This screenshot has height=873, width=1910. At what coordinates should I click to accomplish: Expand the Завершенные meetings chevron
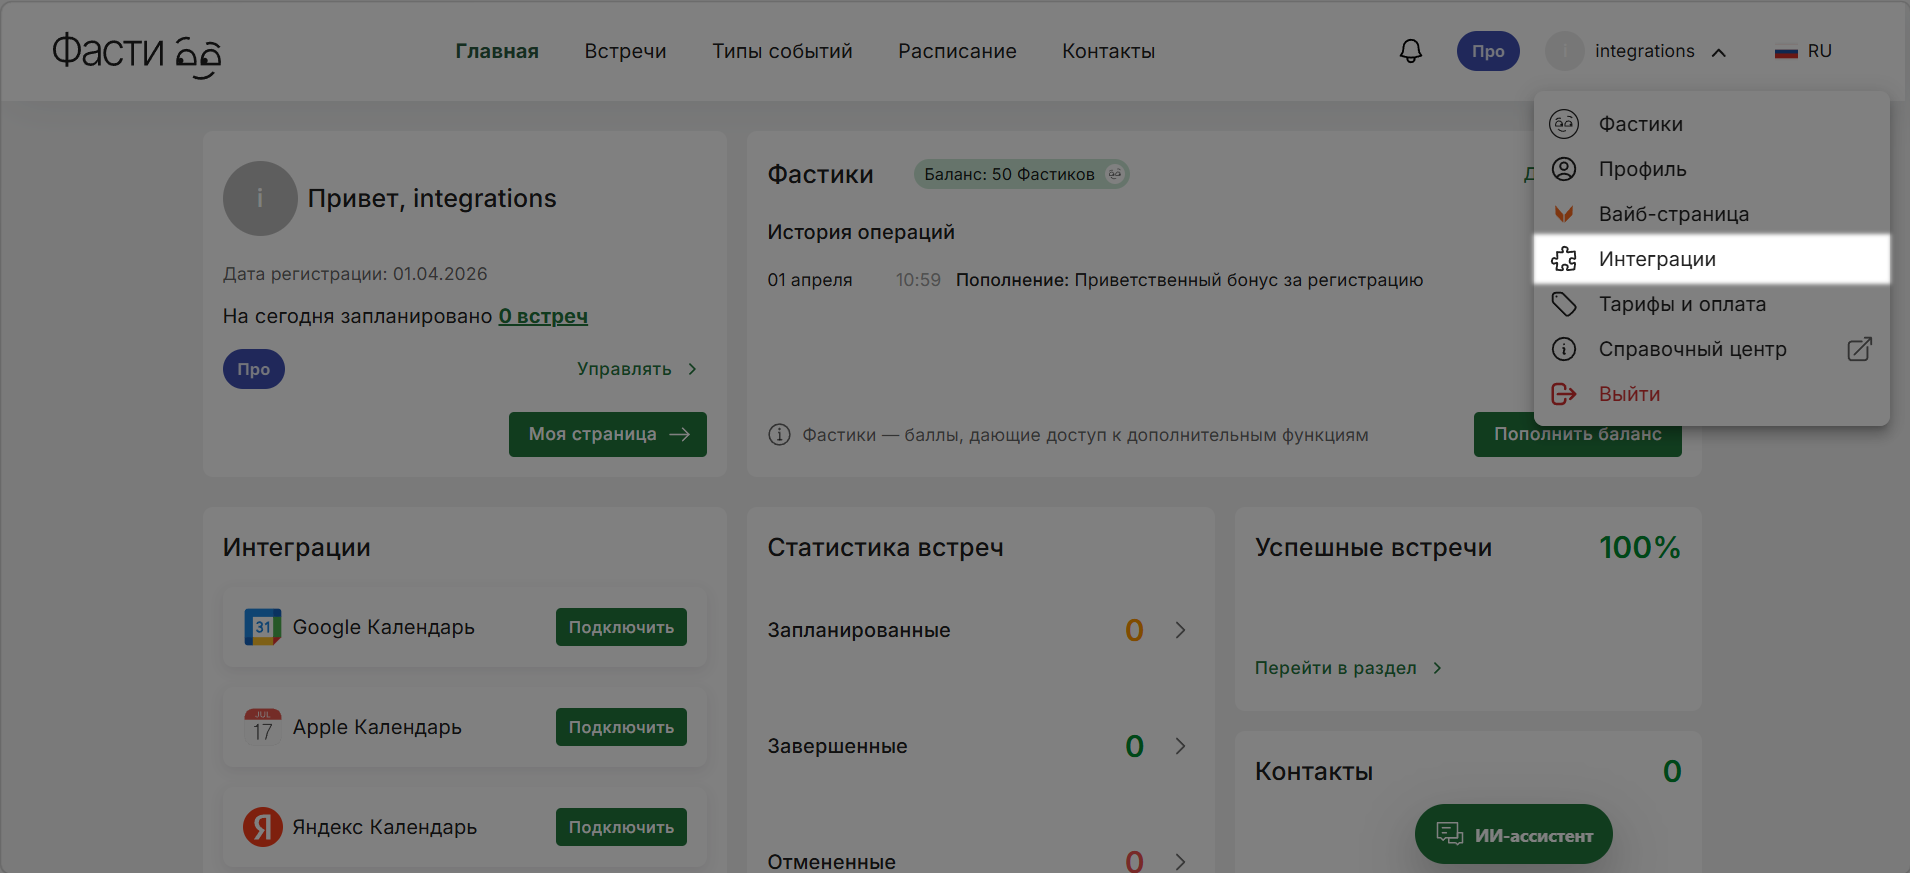(x=1180, y=746)
